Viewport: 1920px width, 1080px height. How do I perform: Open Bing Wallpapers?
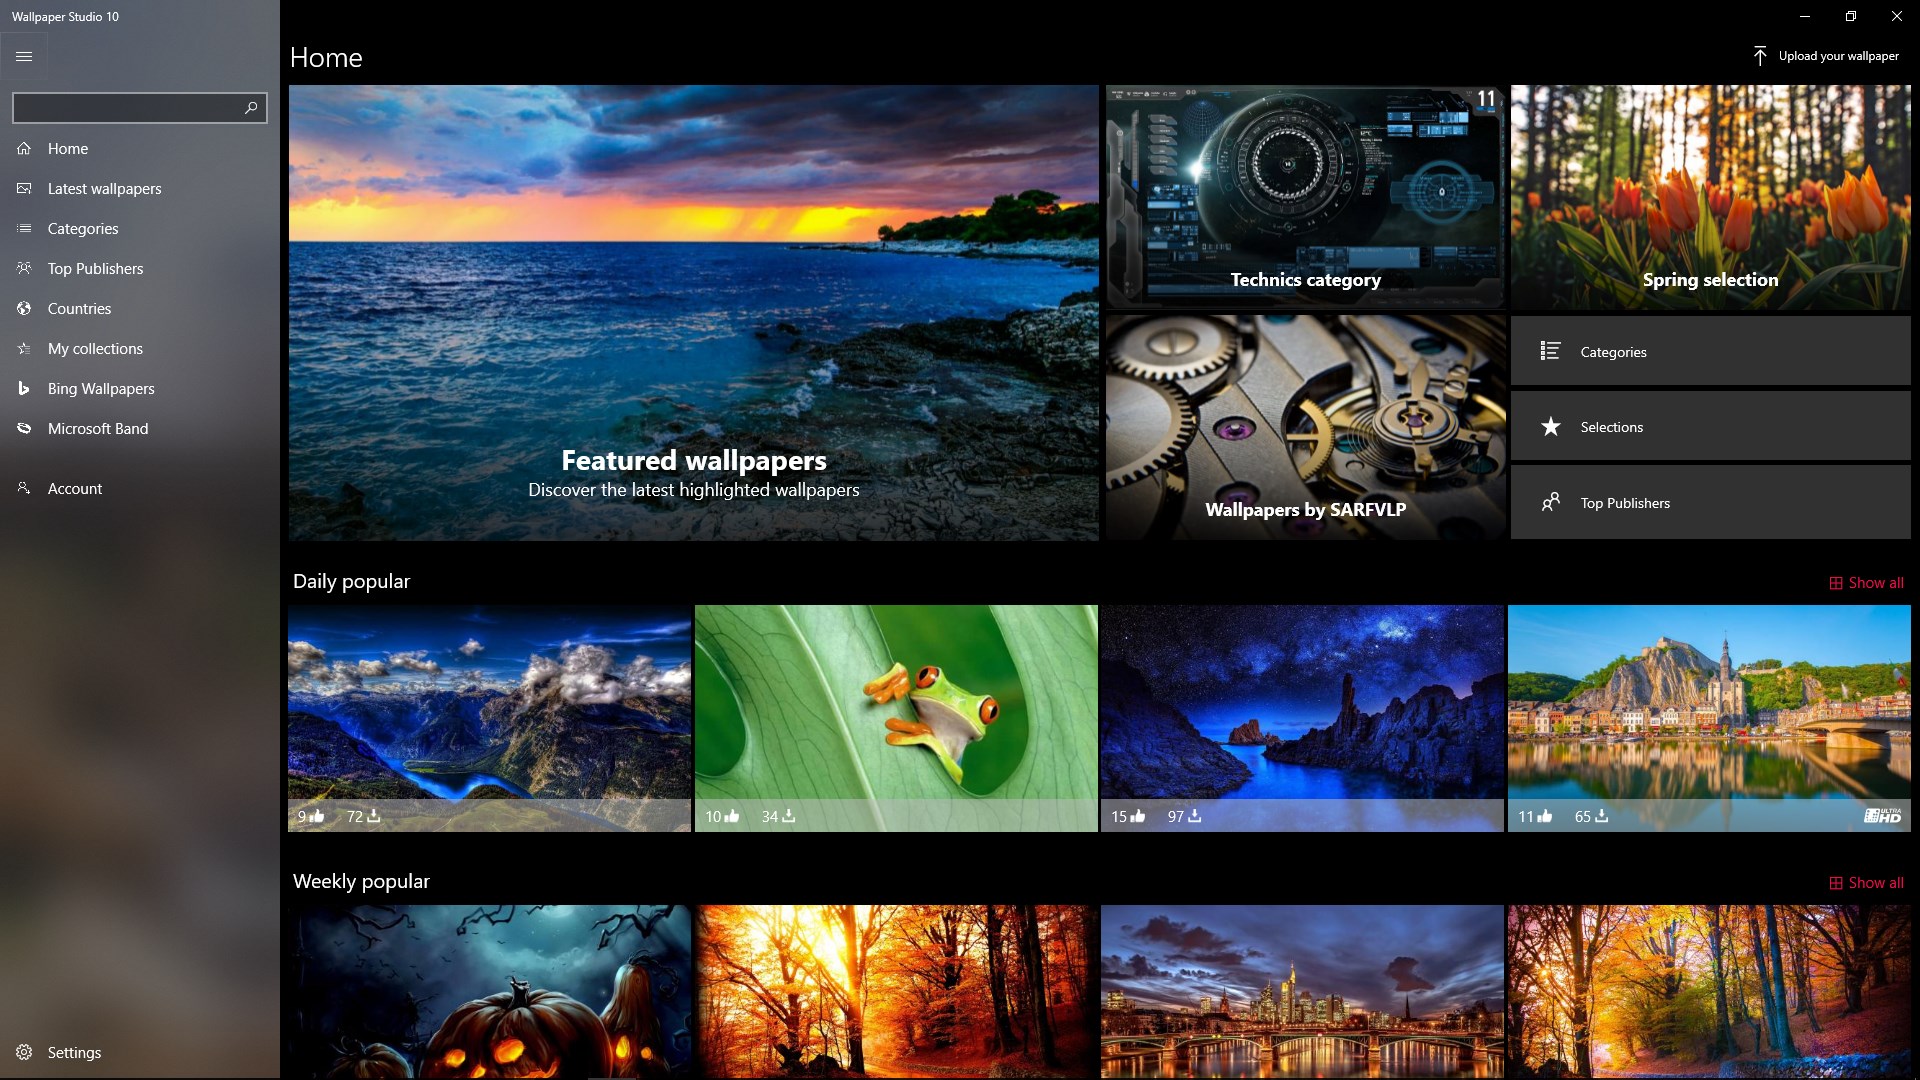100,388
